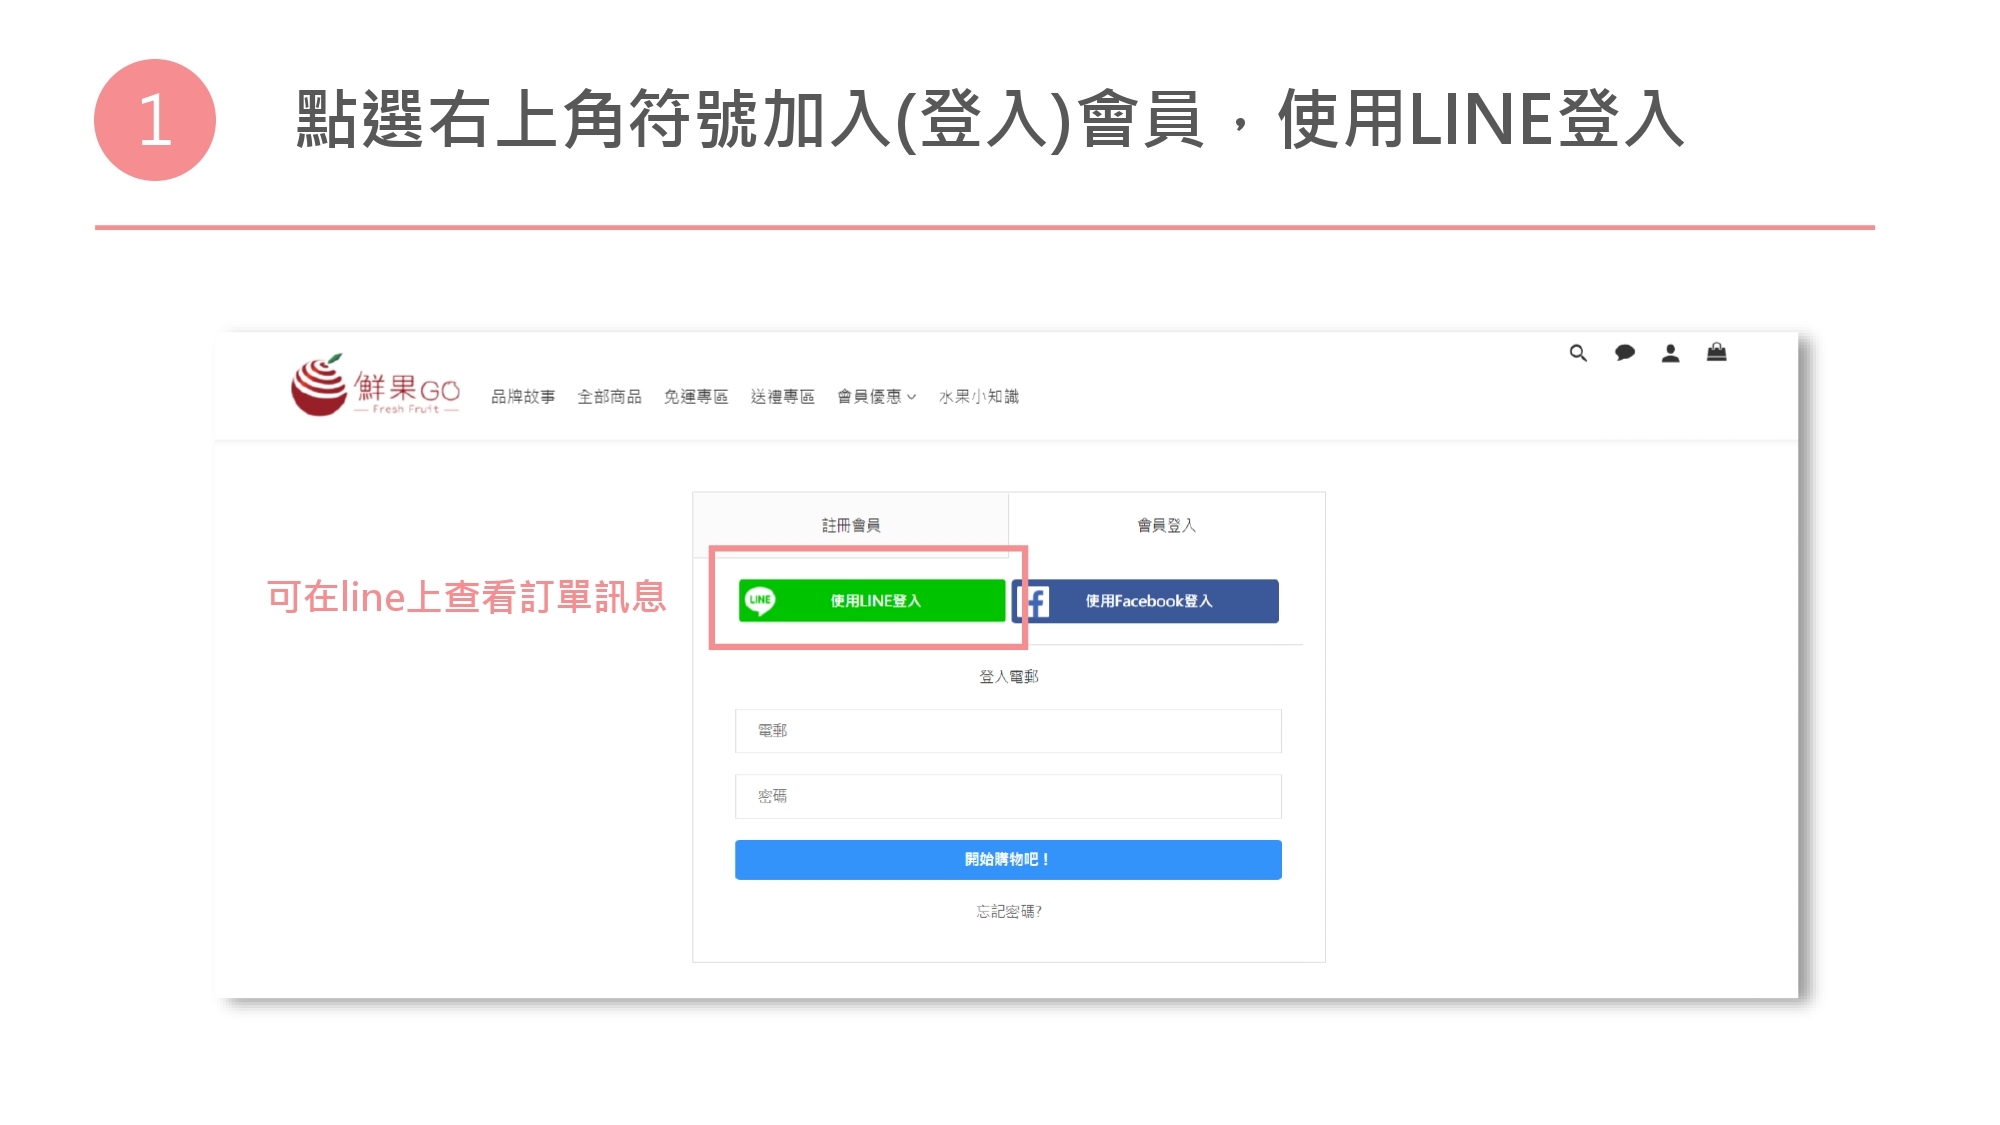Go to the 免運專區 menu item
This screenshot has height=1125, width=2000.
pos(696,397)
